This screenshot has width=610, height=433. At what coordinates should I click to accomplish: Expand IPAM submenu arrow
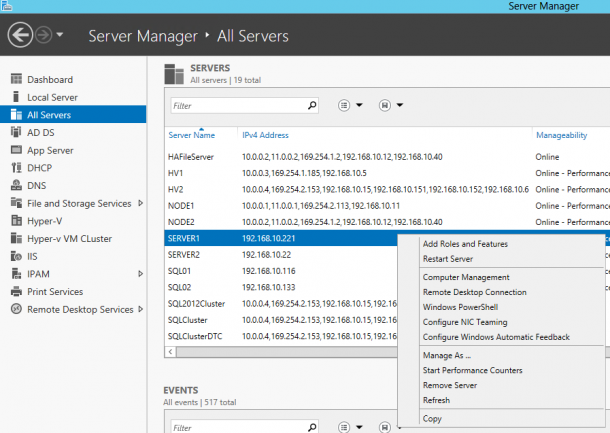click(x=140, y=274)
